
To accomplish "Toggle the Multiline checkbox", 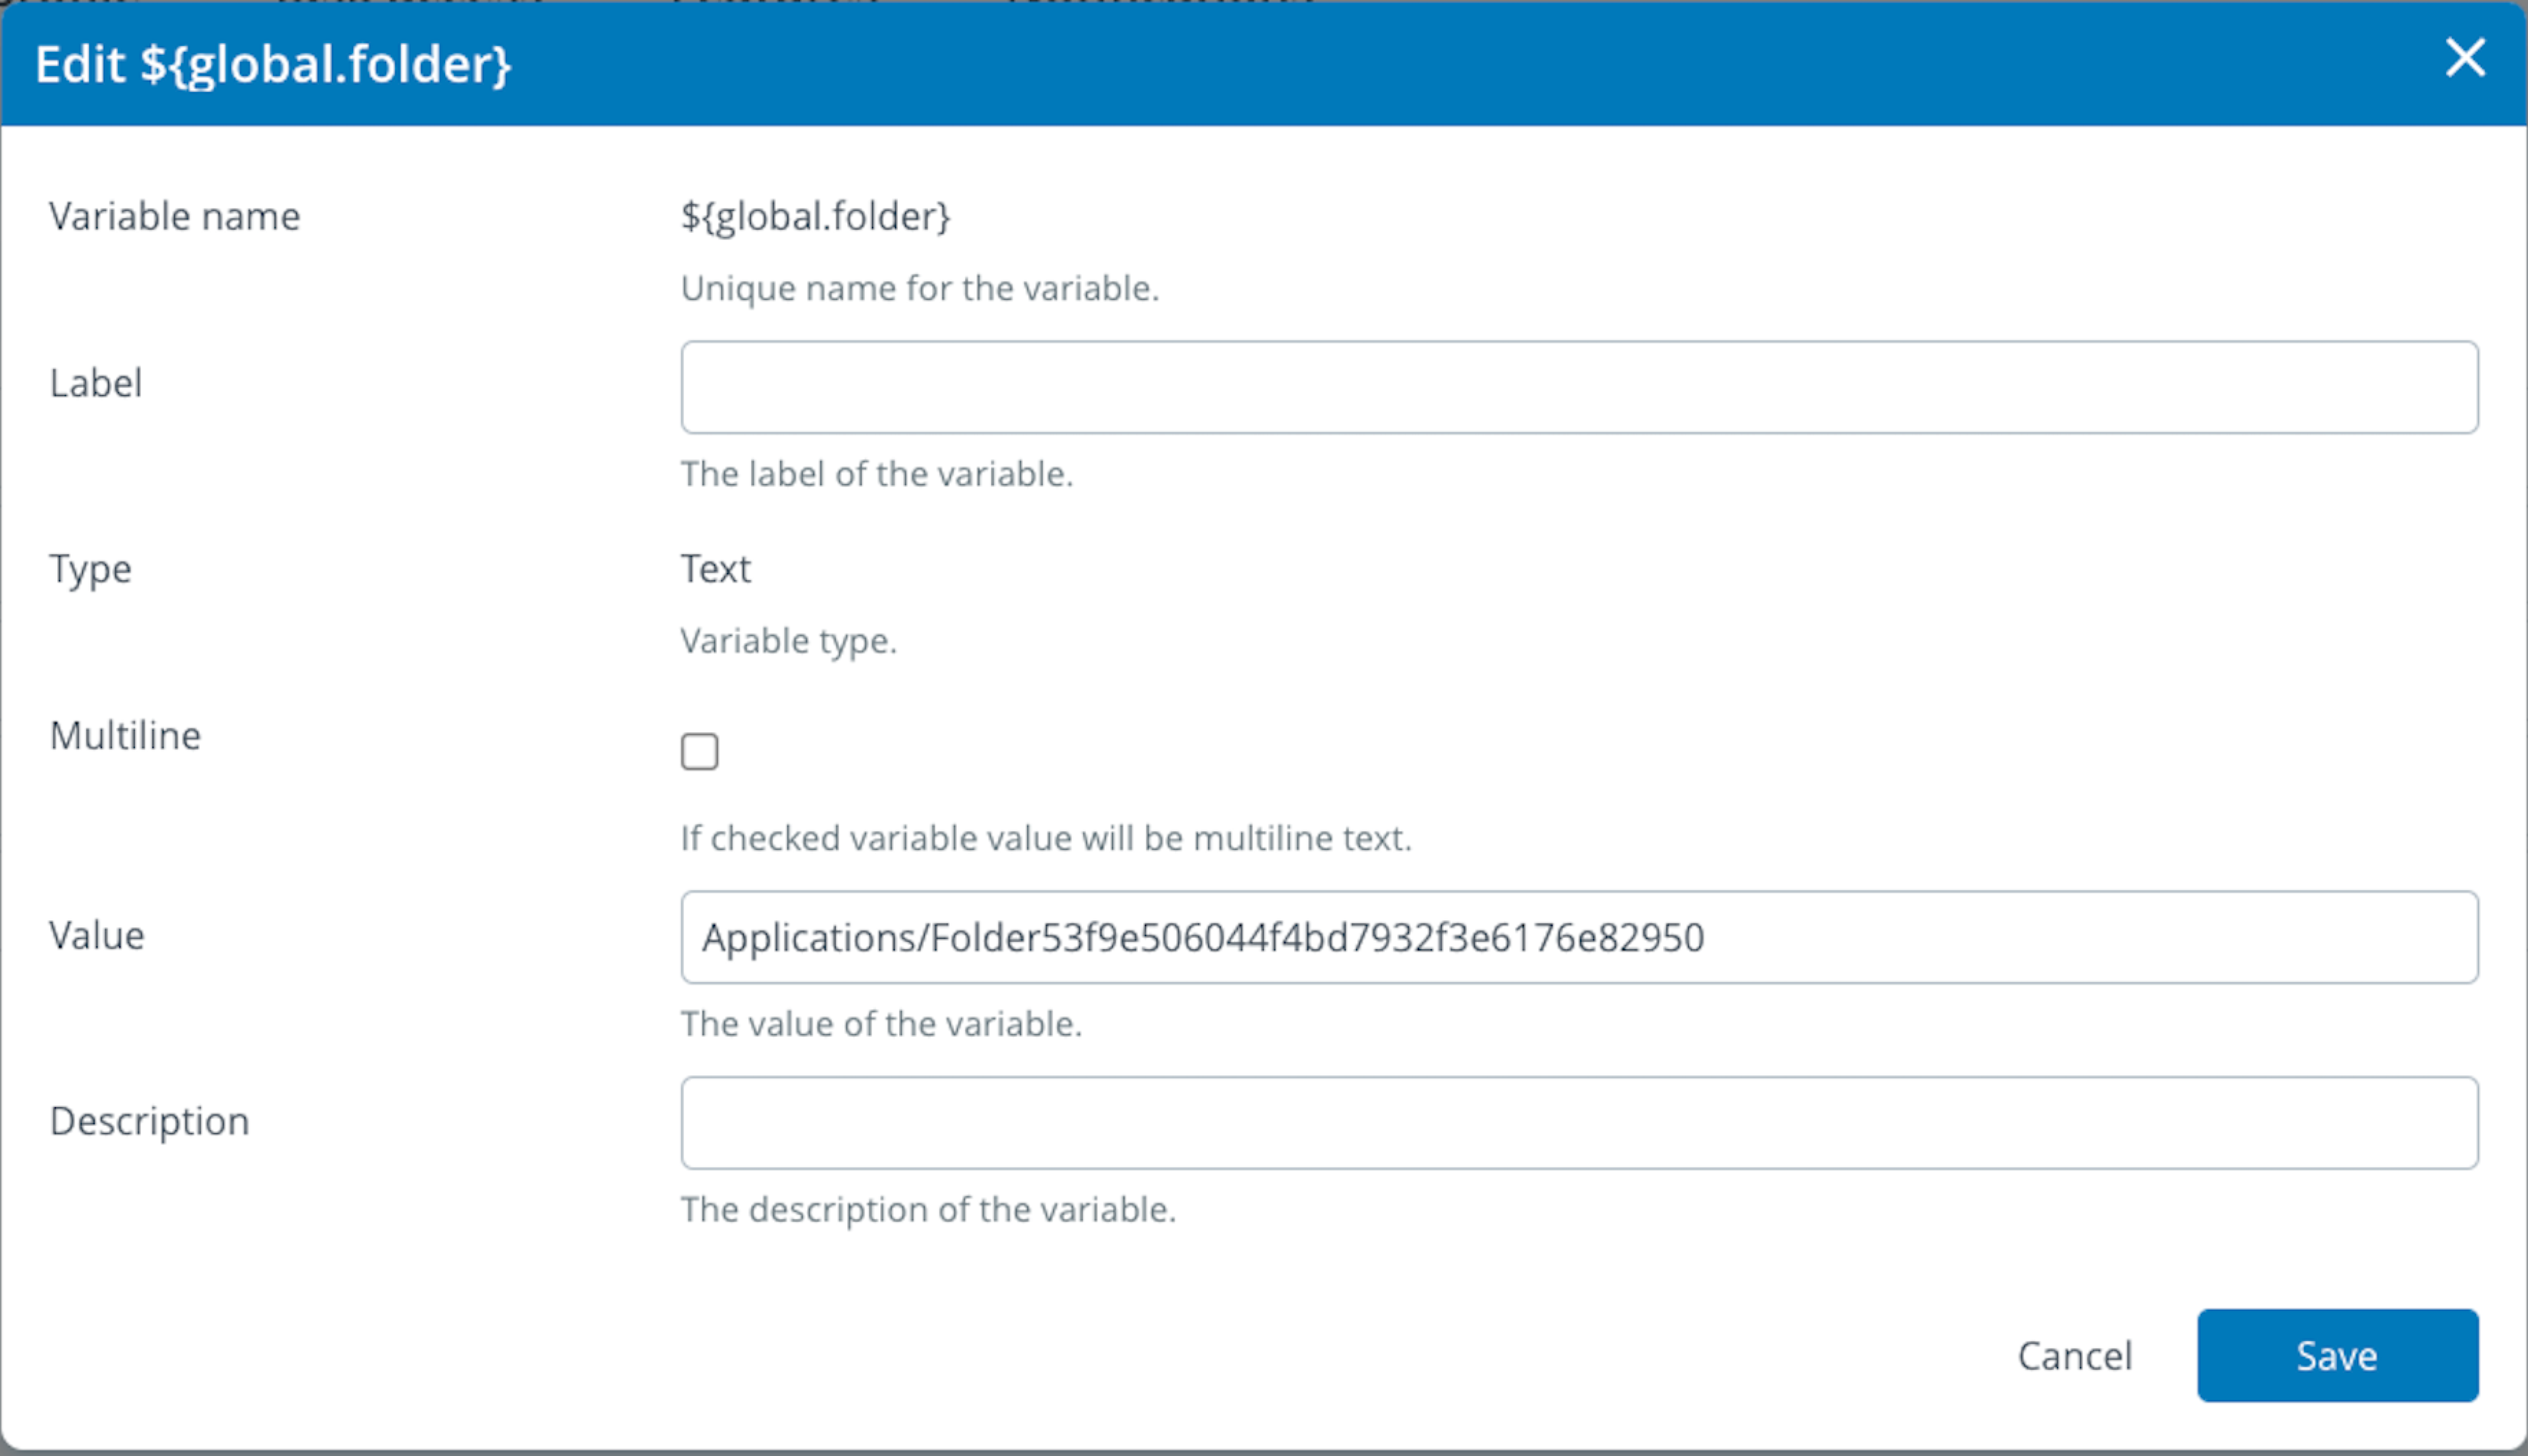I will click(699, 751).
